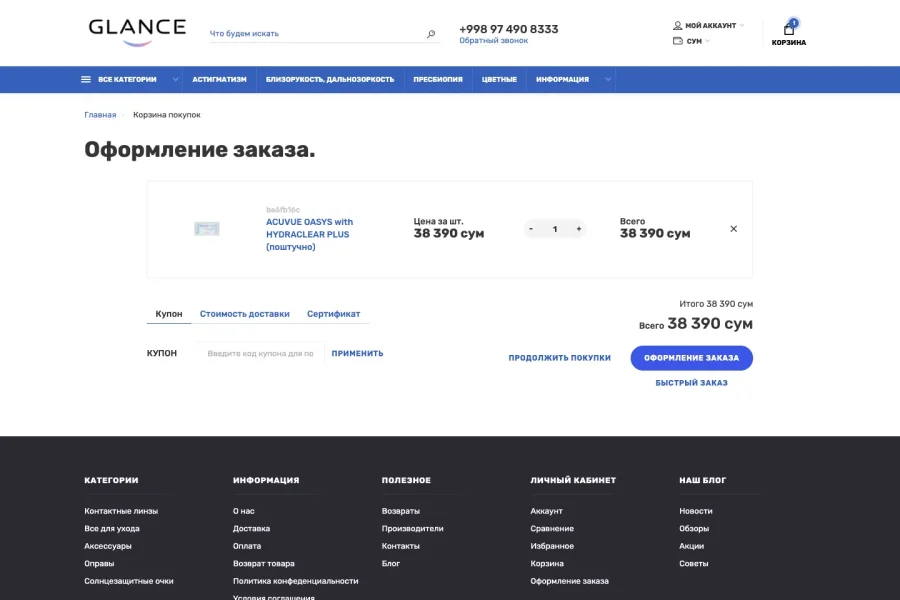The height and width of the screenshot is (600, 900).
Task: Remove ACUVUE OASYS item with X
Action: click(734, 229)
